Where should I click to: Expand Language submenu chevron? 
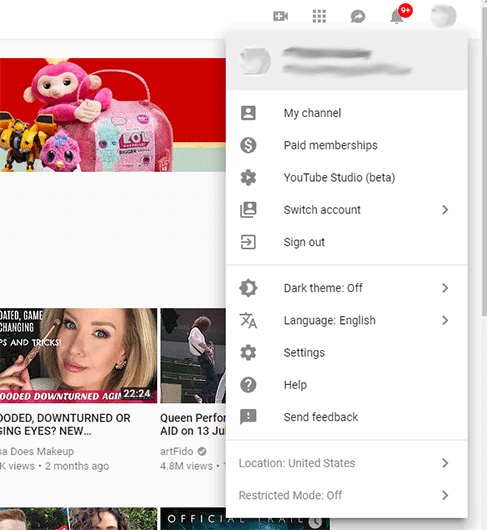445,320
